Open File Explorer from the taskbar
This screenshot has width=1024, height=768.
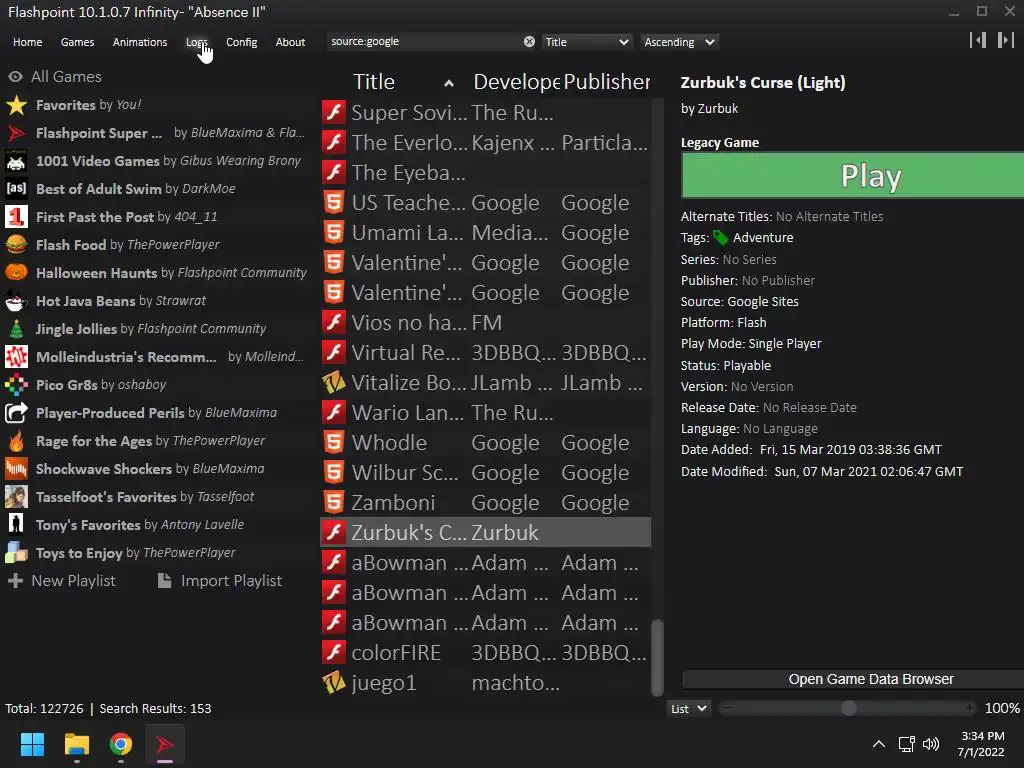click(76, 744)
